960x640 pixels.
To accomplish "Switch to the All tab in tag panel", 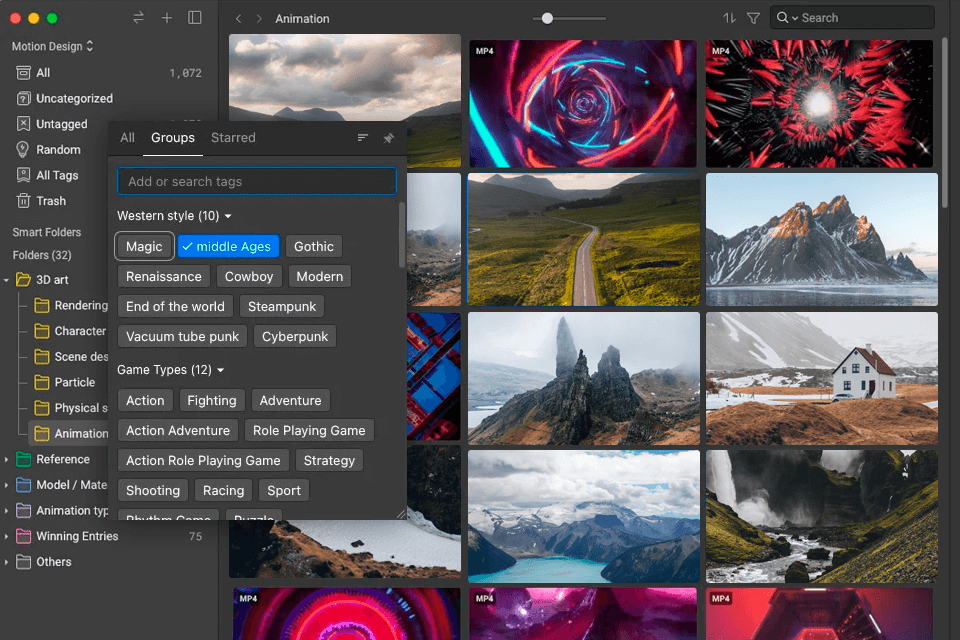I will click(x=127, y=138).
